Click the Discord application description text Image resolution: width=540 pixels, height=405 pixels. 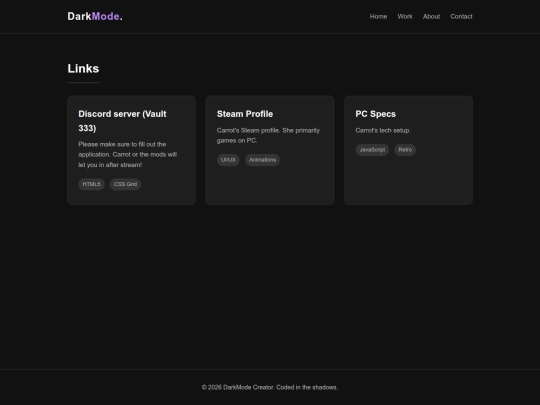click(128, 155)
